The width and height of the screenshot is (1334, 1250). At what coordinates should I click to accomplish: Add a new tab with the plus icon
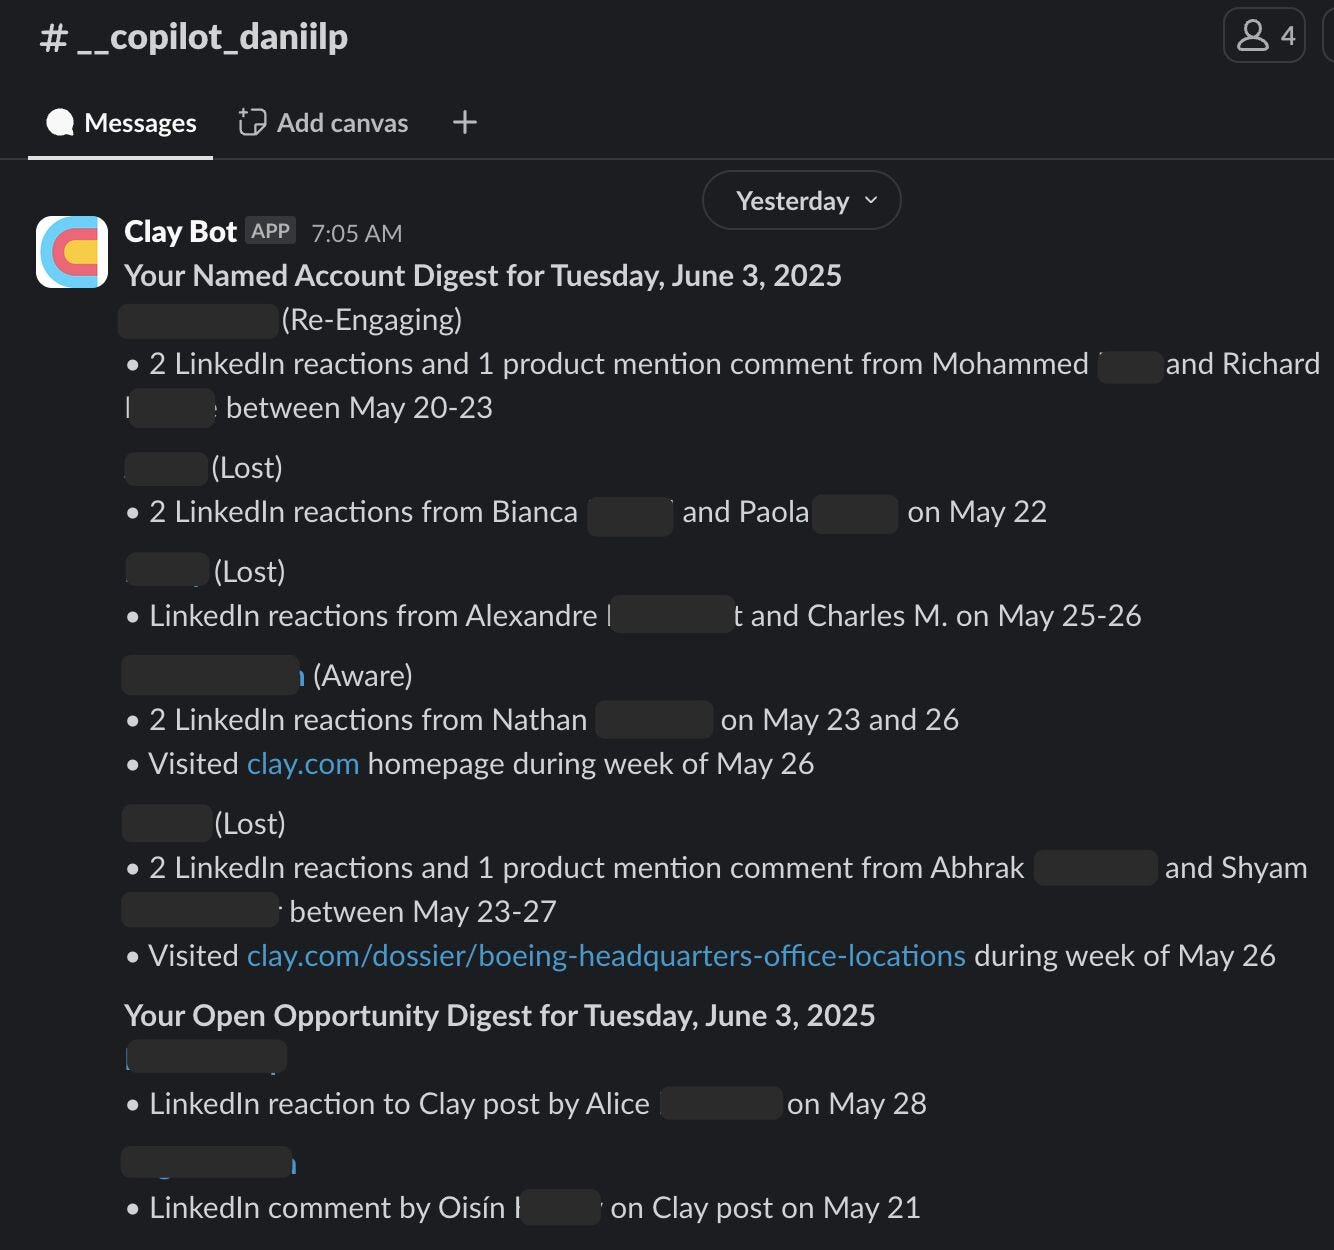point(465,122)
